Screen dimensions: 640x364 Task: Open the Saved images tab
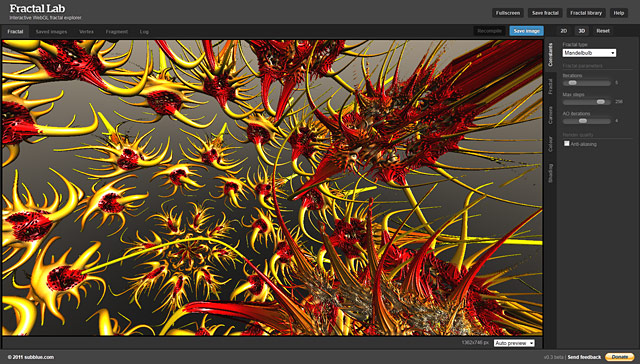[51, 31]
